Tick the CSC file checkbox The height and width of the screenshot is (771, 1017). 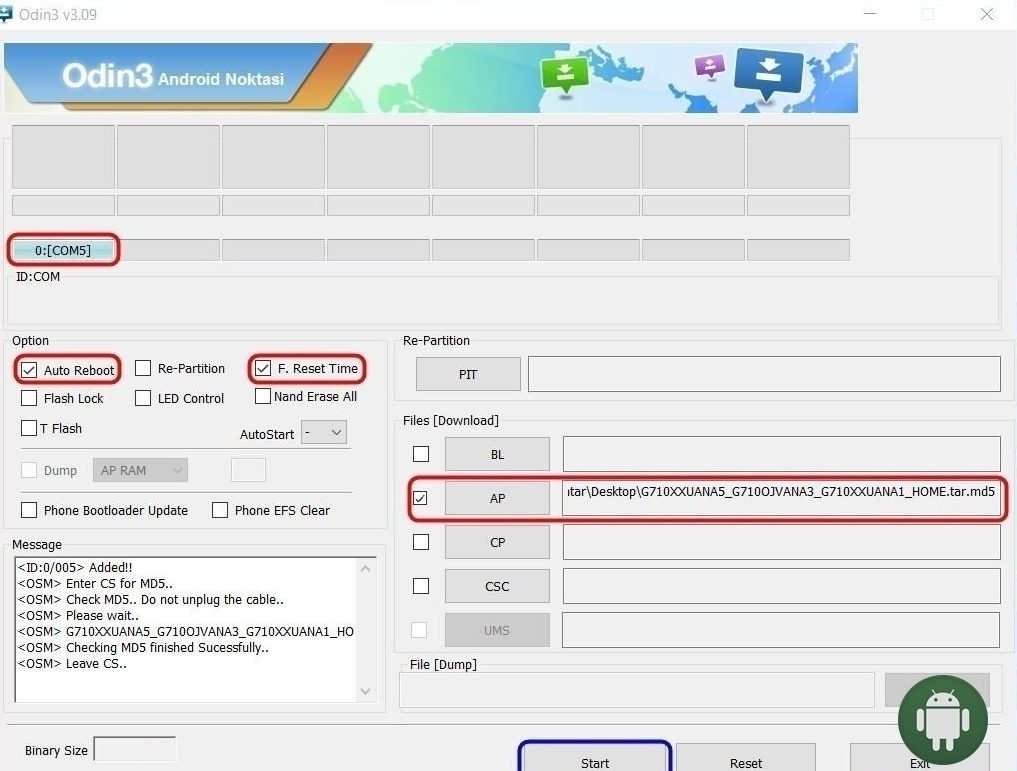[421, 586]
